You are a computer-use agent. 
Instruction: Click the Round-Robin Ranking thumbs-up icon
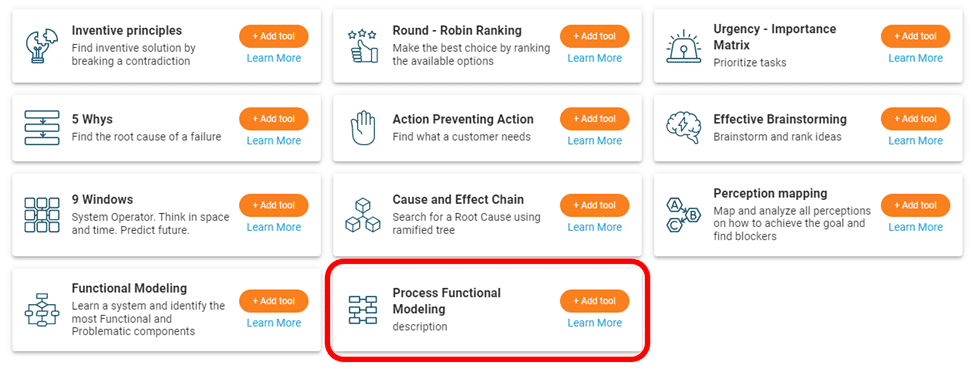point(363,45)
